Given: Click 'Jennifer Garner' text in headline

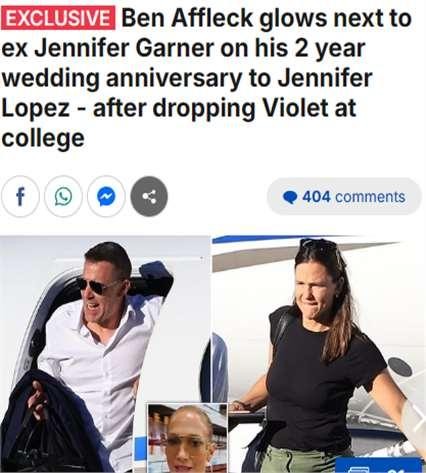Looking at the screenshot, I should coord(124,48).
